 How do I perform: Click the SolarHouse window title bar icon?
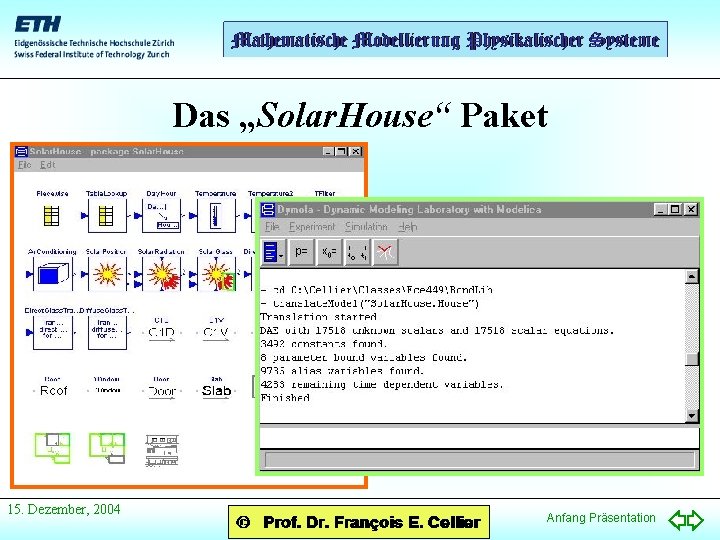22,152
